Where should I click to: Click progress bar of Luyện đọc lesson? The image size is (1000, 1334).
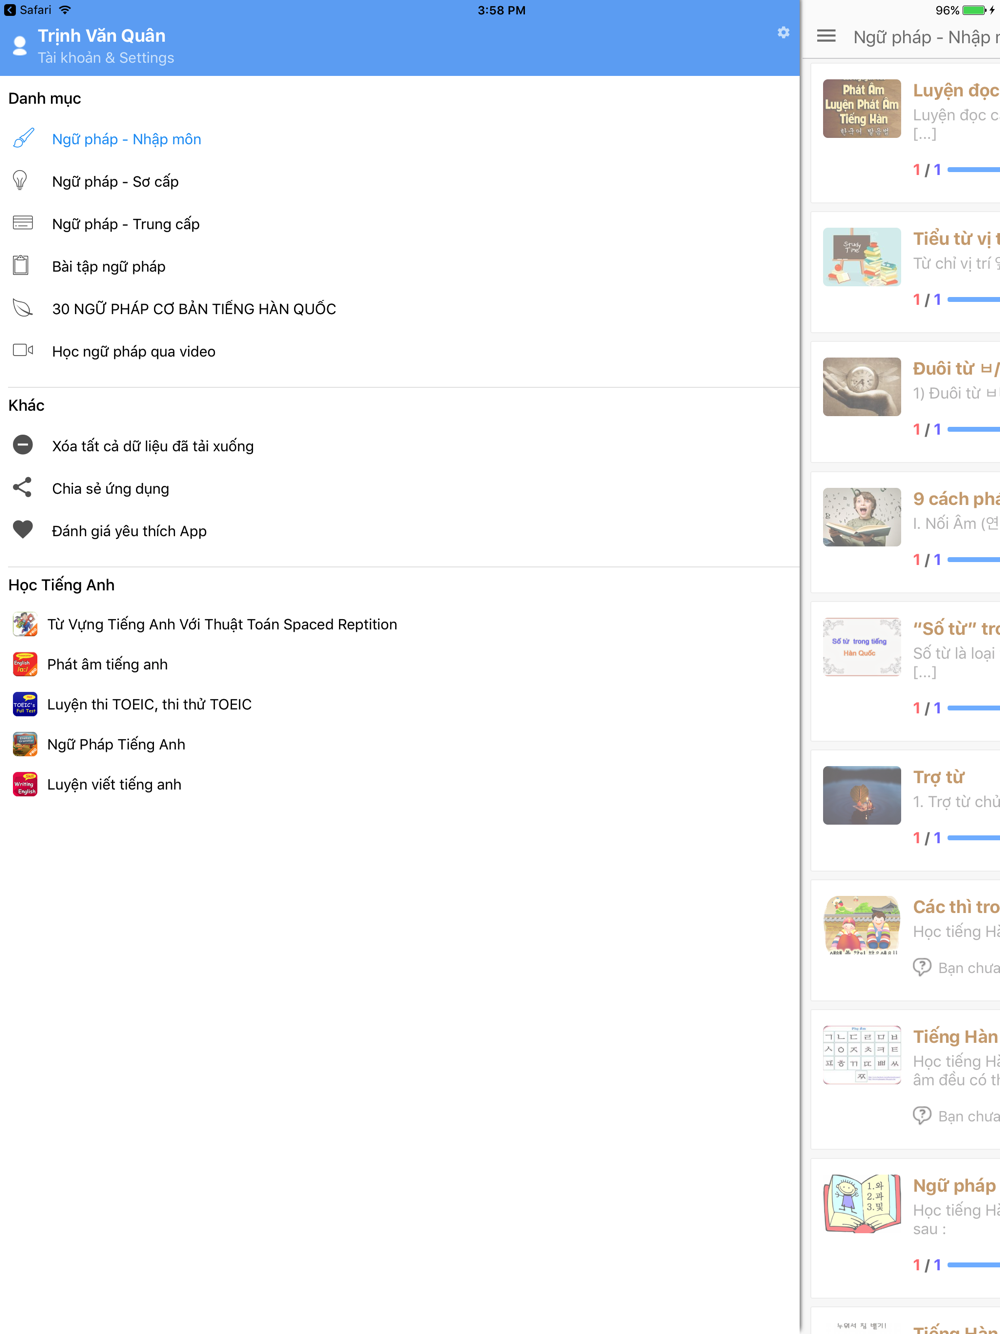[x=973, y=170]
